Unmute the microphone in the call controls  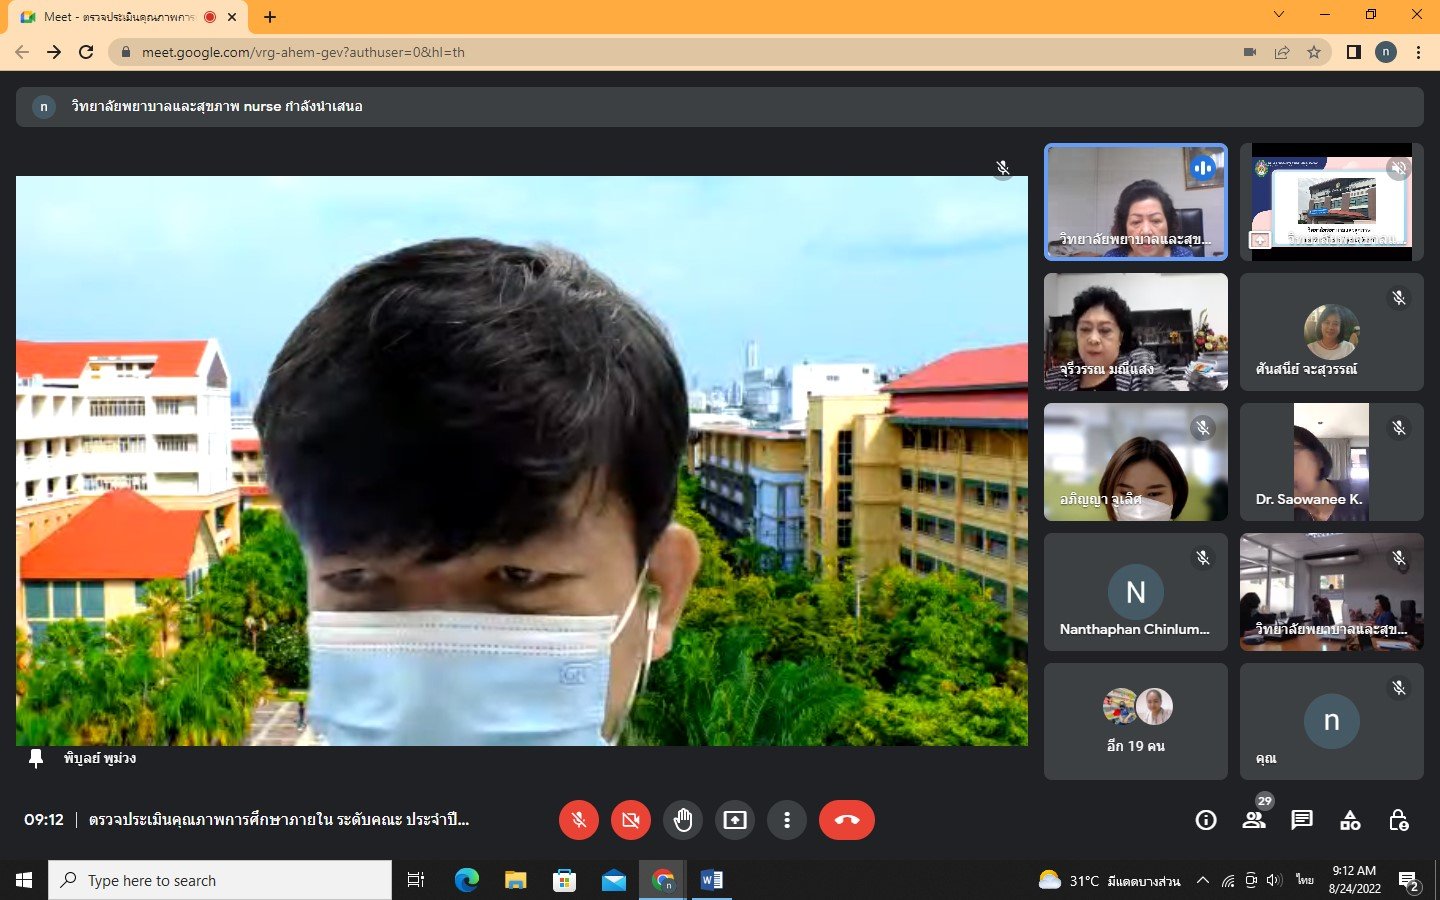coord(578,820)
